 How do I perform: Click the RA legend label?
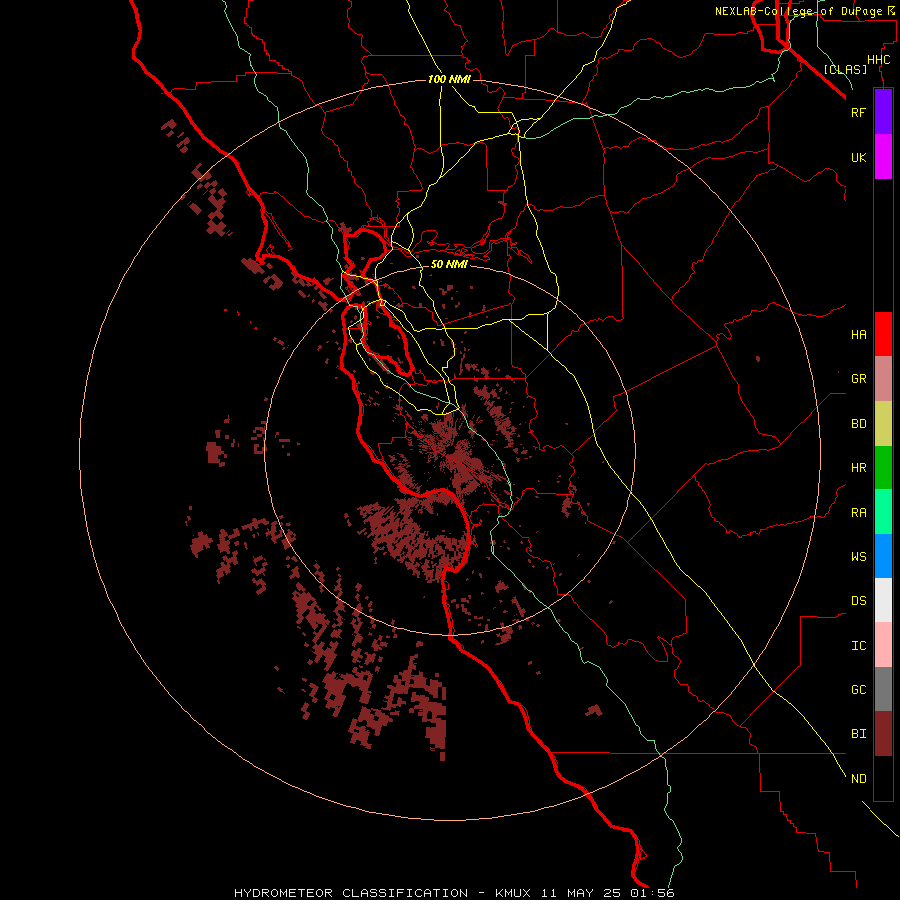[858, 513]
